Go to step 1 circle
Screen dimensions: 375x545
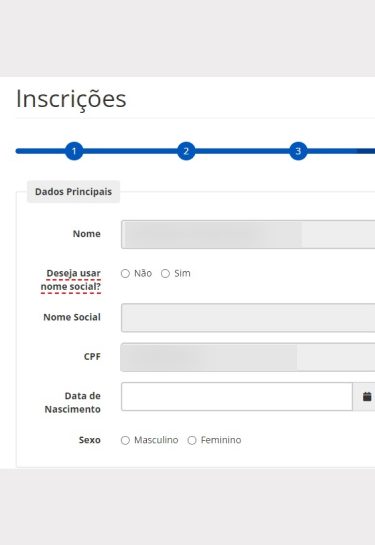pyautogui.click(x=74, y=151)
